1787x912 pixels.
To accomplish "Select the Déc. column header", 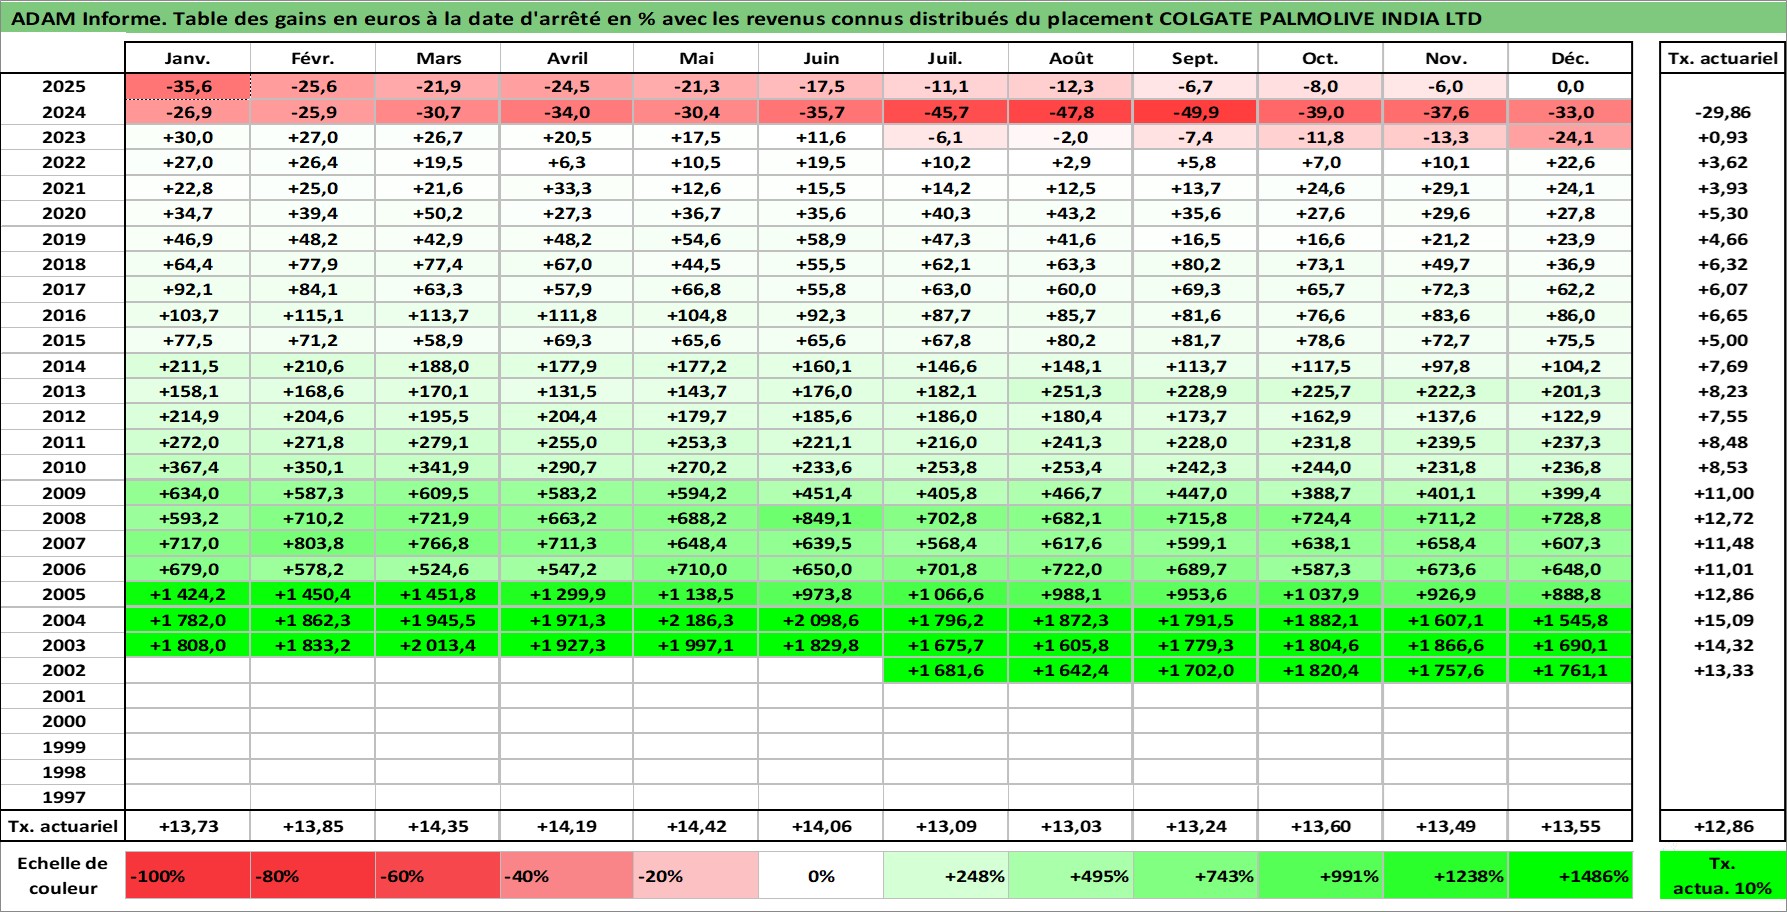I will 1570,58.
